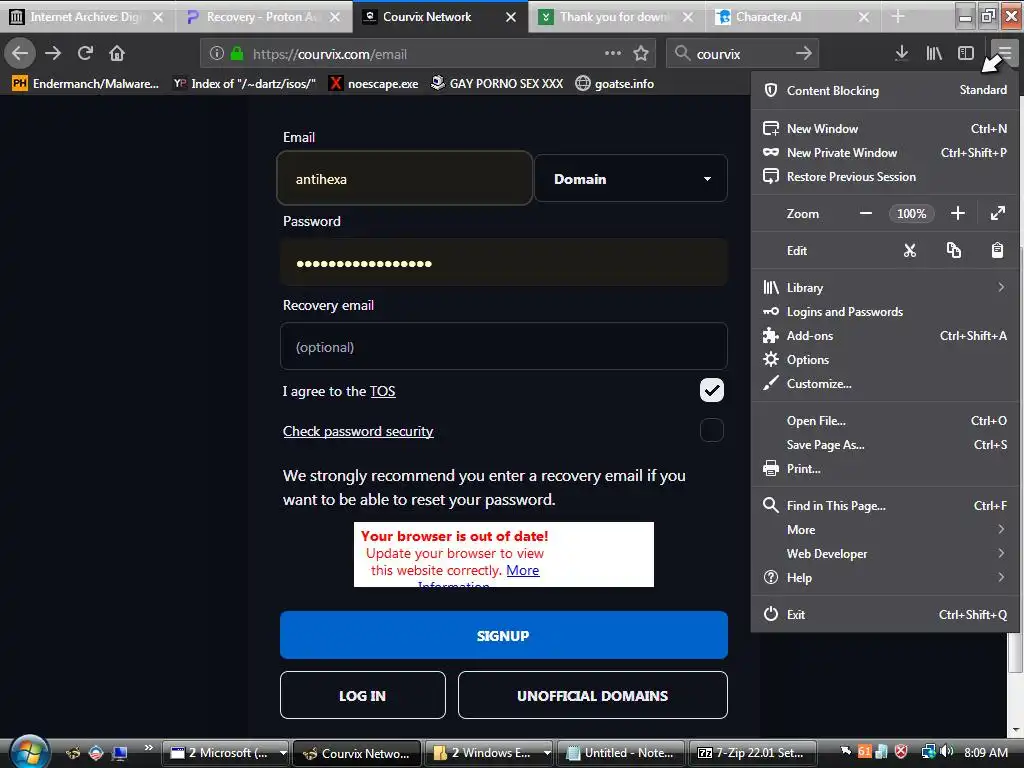The width and height of the screenshot is (1024, 768).
Task: Expand the Help submenu
Action: click(x=885, y=578)
